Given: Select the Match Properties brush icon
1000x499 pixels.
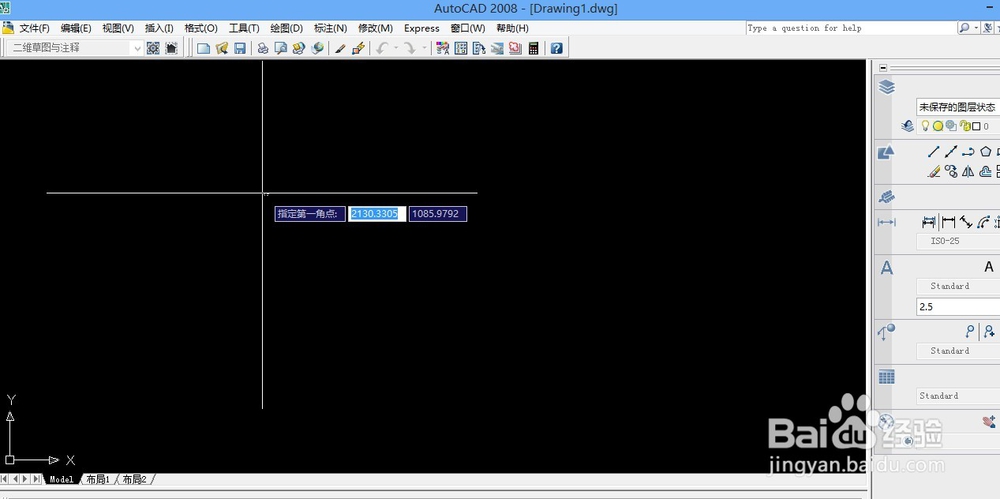Looking at the screenshot, I should coord(340,48).
